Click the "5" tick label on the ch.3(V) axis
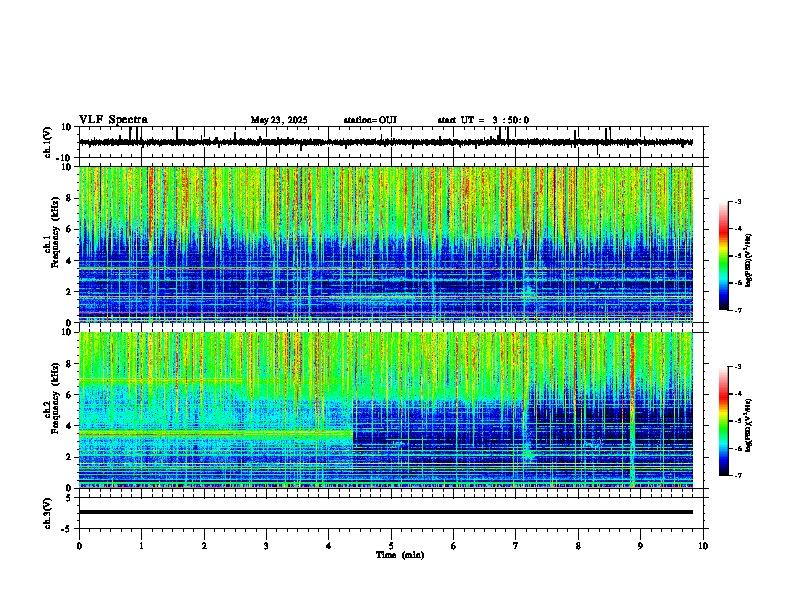The width and height of the screenshot is (792, 612). (69, 498)
